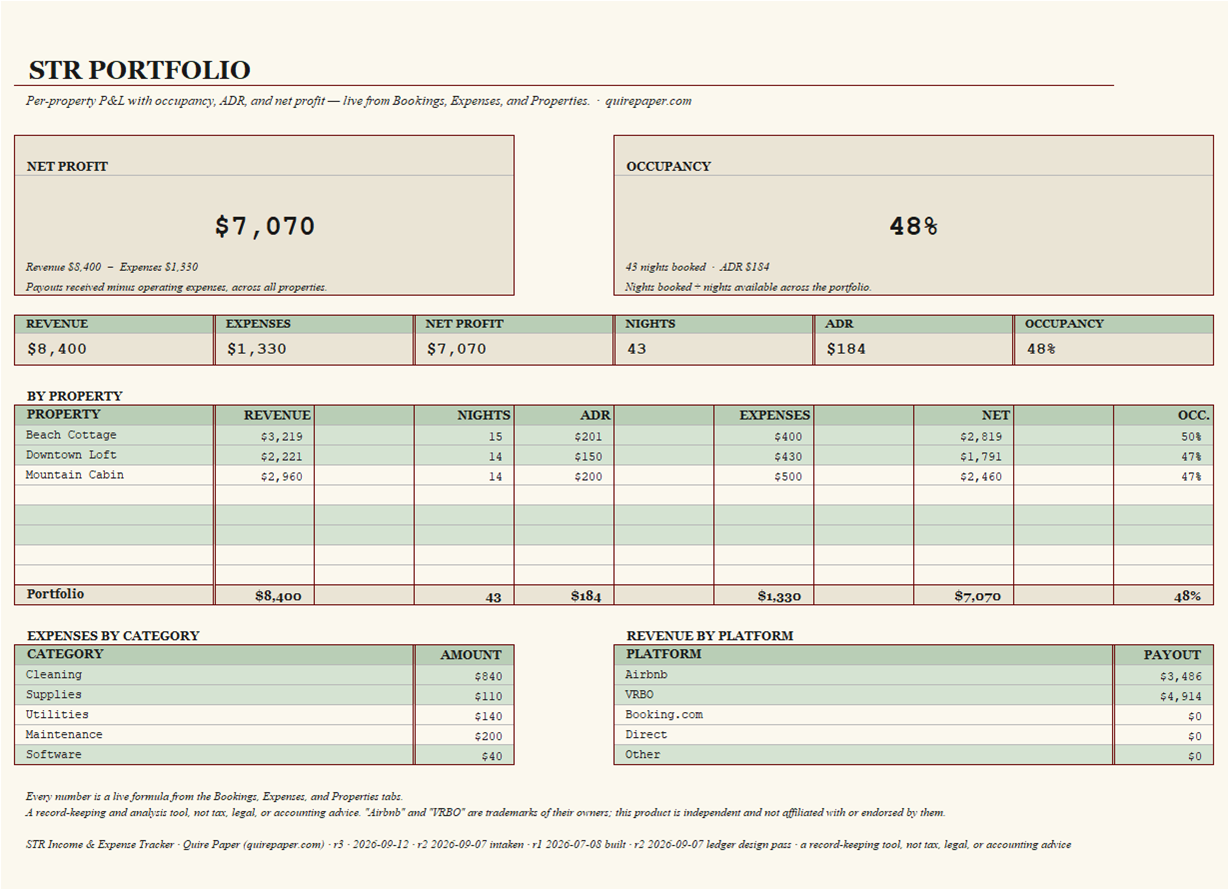
Task: Click the line '43 nights booked · ADR $184'
Action: coord(698,267)
